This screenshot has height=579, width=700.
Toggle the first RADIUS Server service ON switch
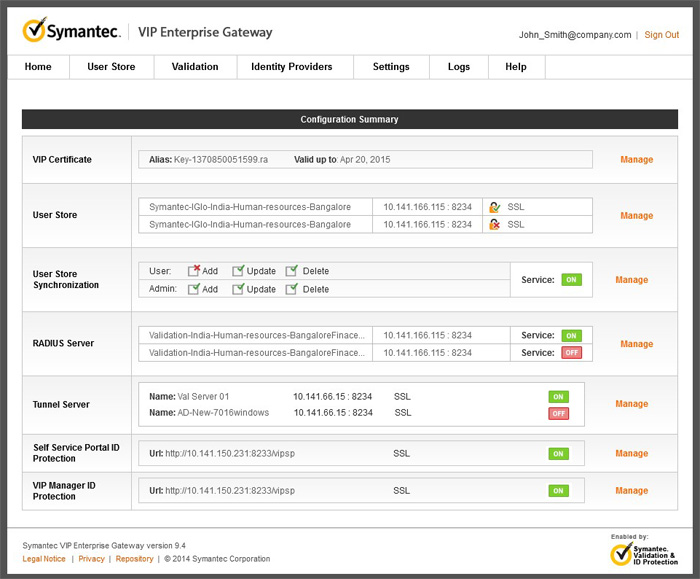571,336
